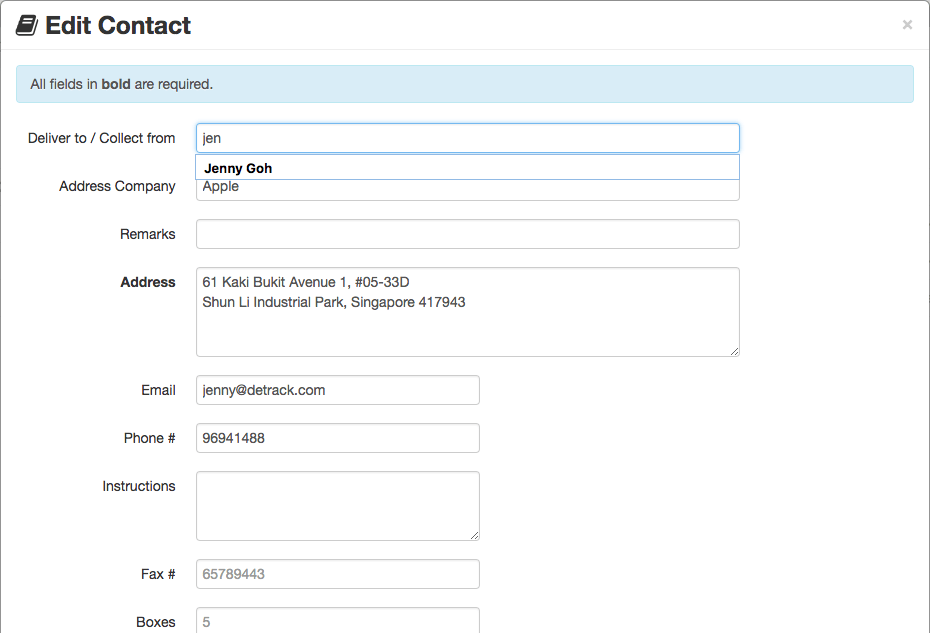Click the book icon beside Edit Contact
The image size is (930, 633).
(27, 26)
